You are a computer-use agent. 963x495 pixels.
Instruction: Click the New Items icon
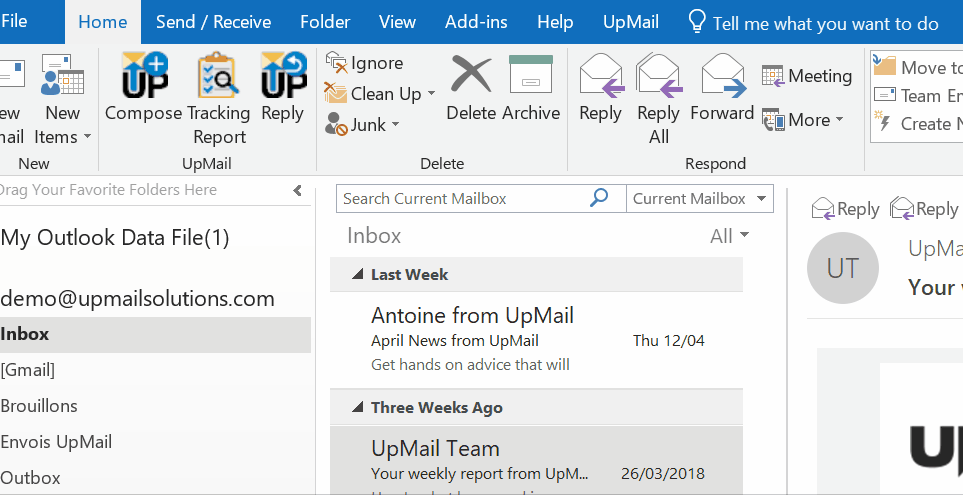click(62, 75)
